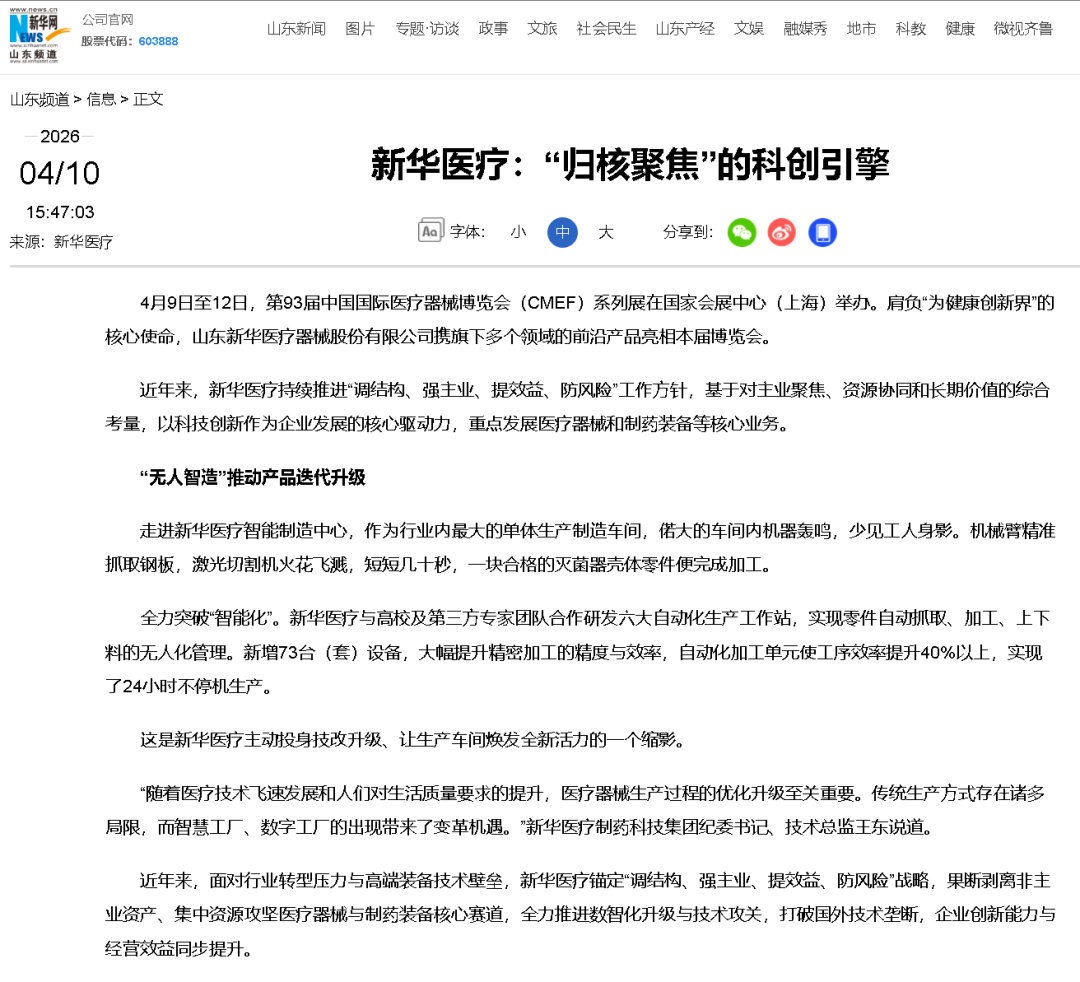Open the mobile share icon
This screenshot has height=982, width=1080.
822,233
